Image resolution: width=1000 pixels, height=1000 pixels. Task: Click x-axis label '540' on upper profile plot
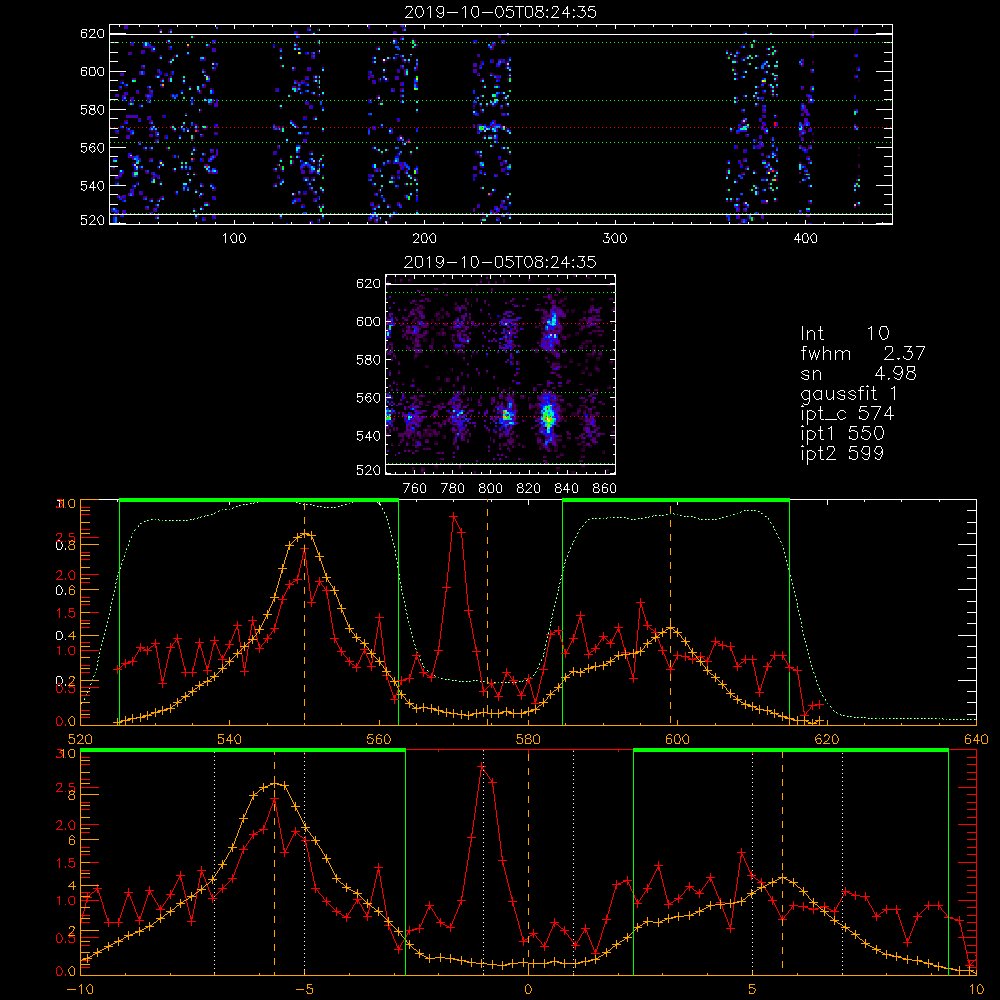tap(230, 740)
